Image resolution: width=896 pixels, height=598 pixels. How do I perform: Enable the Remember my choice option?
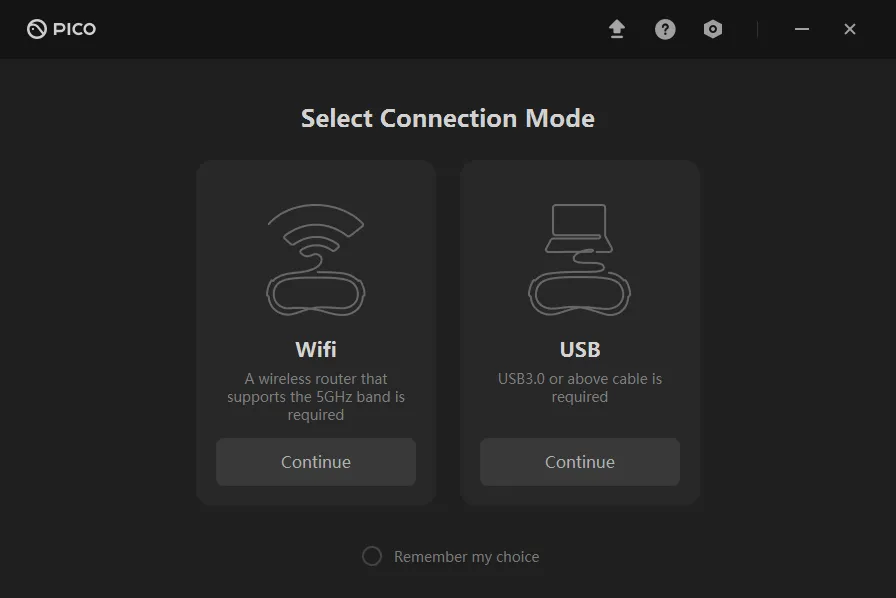point(371,556)
